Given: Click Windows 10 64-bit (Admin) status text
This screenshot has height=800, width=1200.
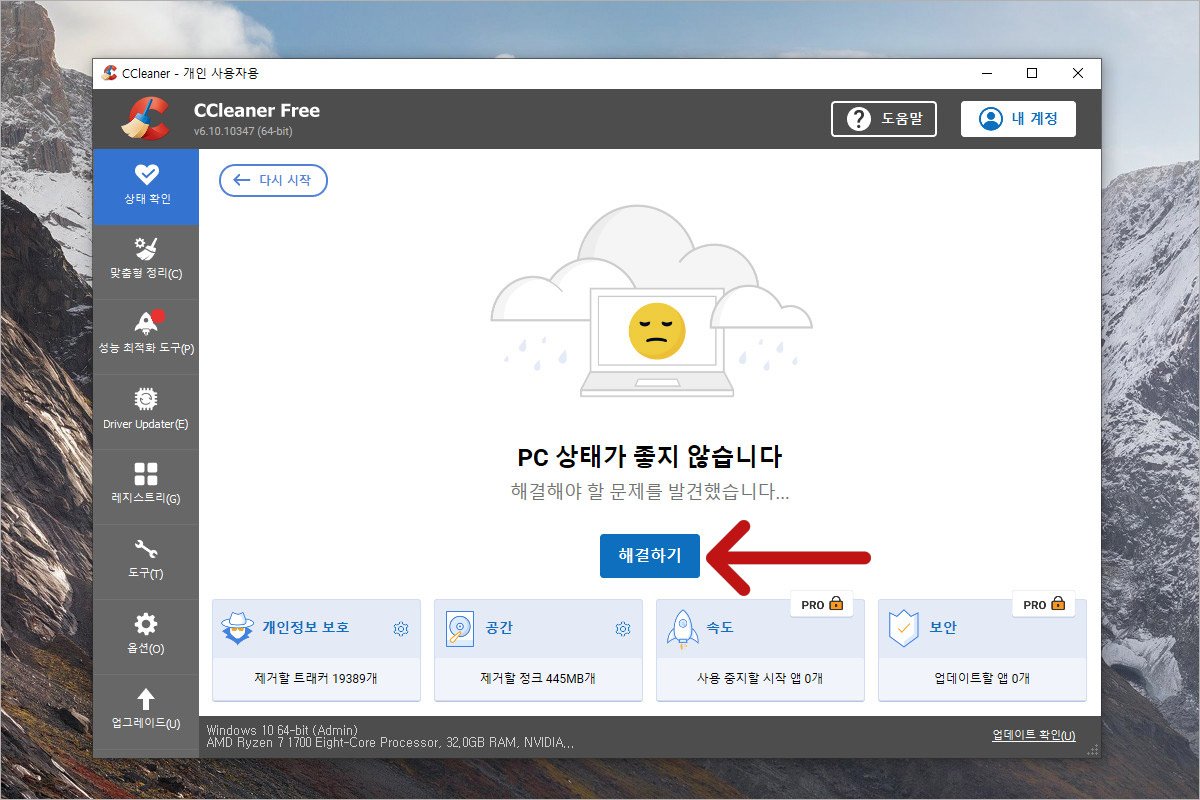Looking at the screenshot, I should pos(281,730).
